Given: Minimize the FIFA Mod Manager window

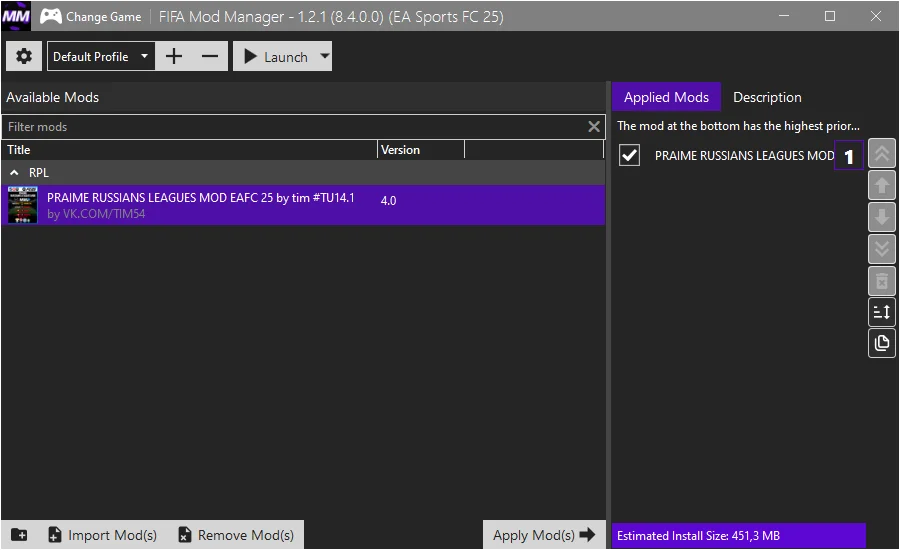Looking at the screenshot, I should point(783,16).
